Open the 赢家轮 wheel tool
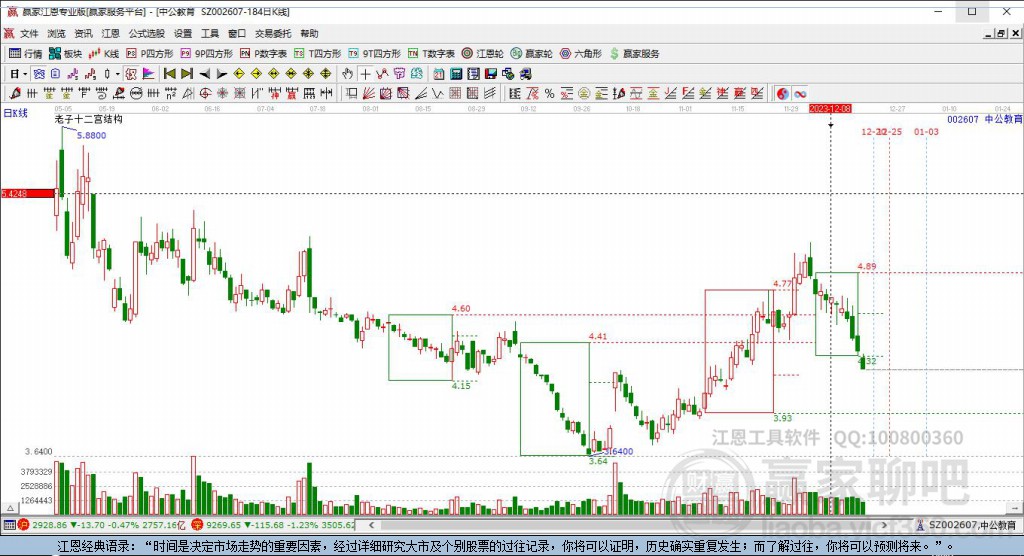Image resolution: width=1024 pixels, height=556 pixels. click(532, 54)
